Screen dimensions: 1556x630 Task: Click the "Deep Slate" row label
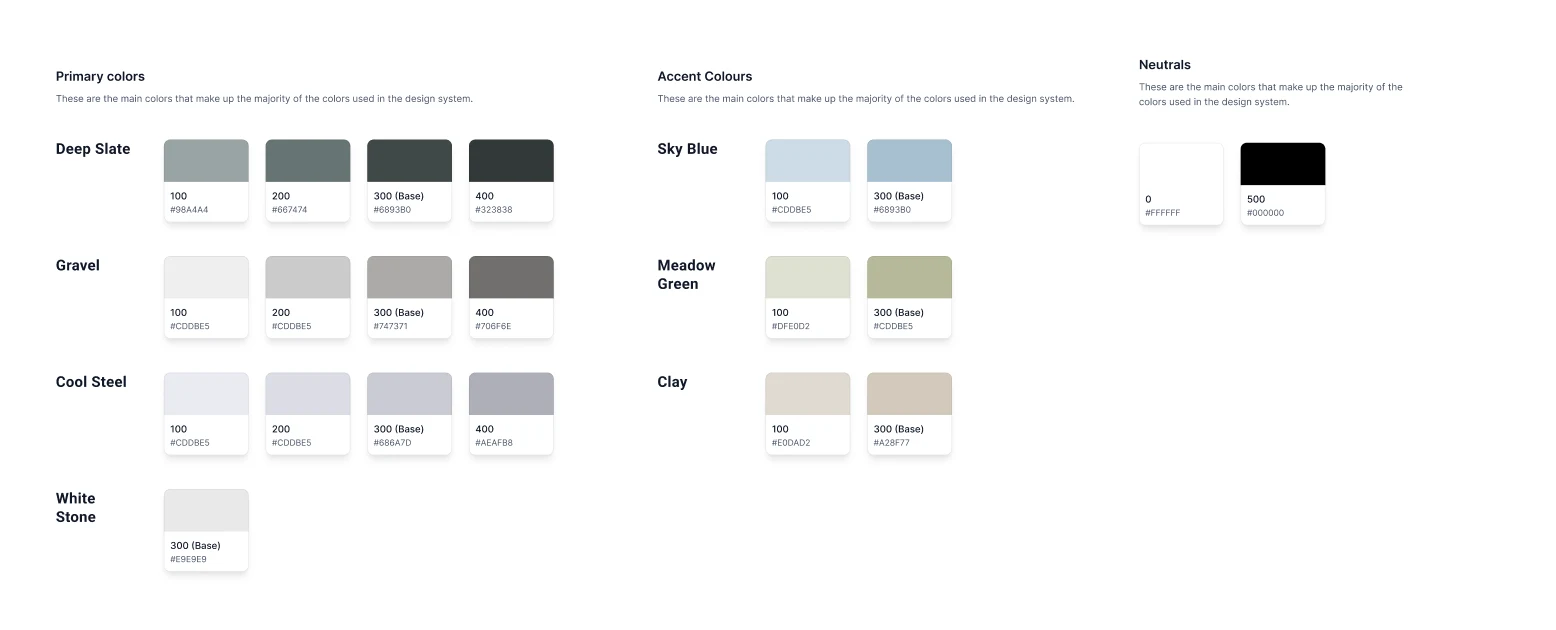[93, 149]
